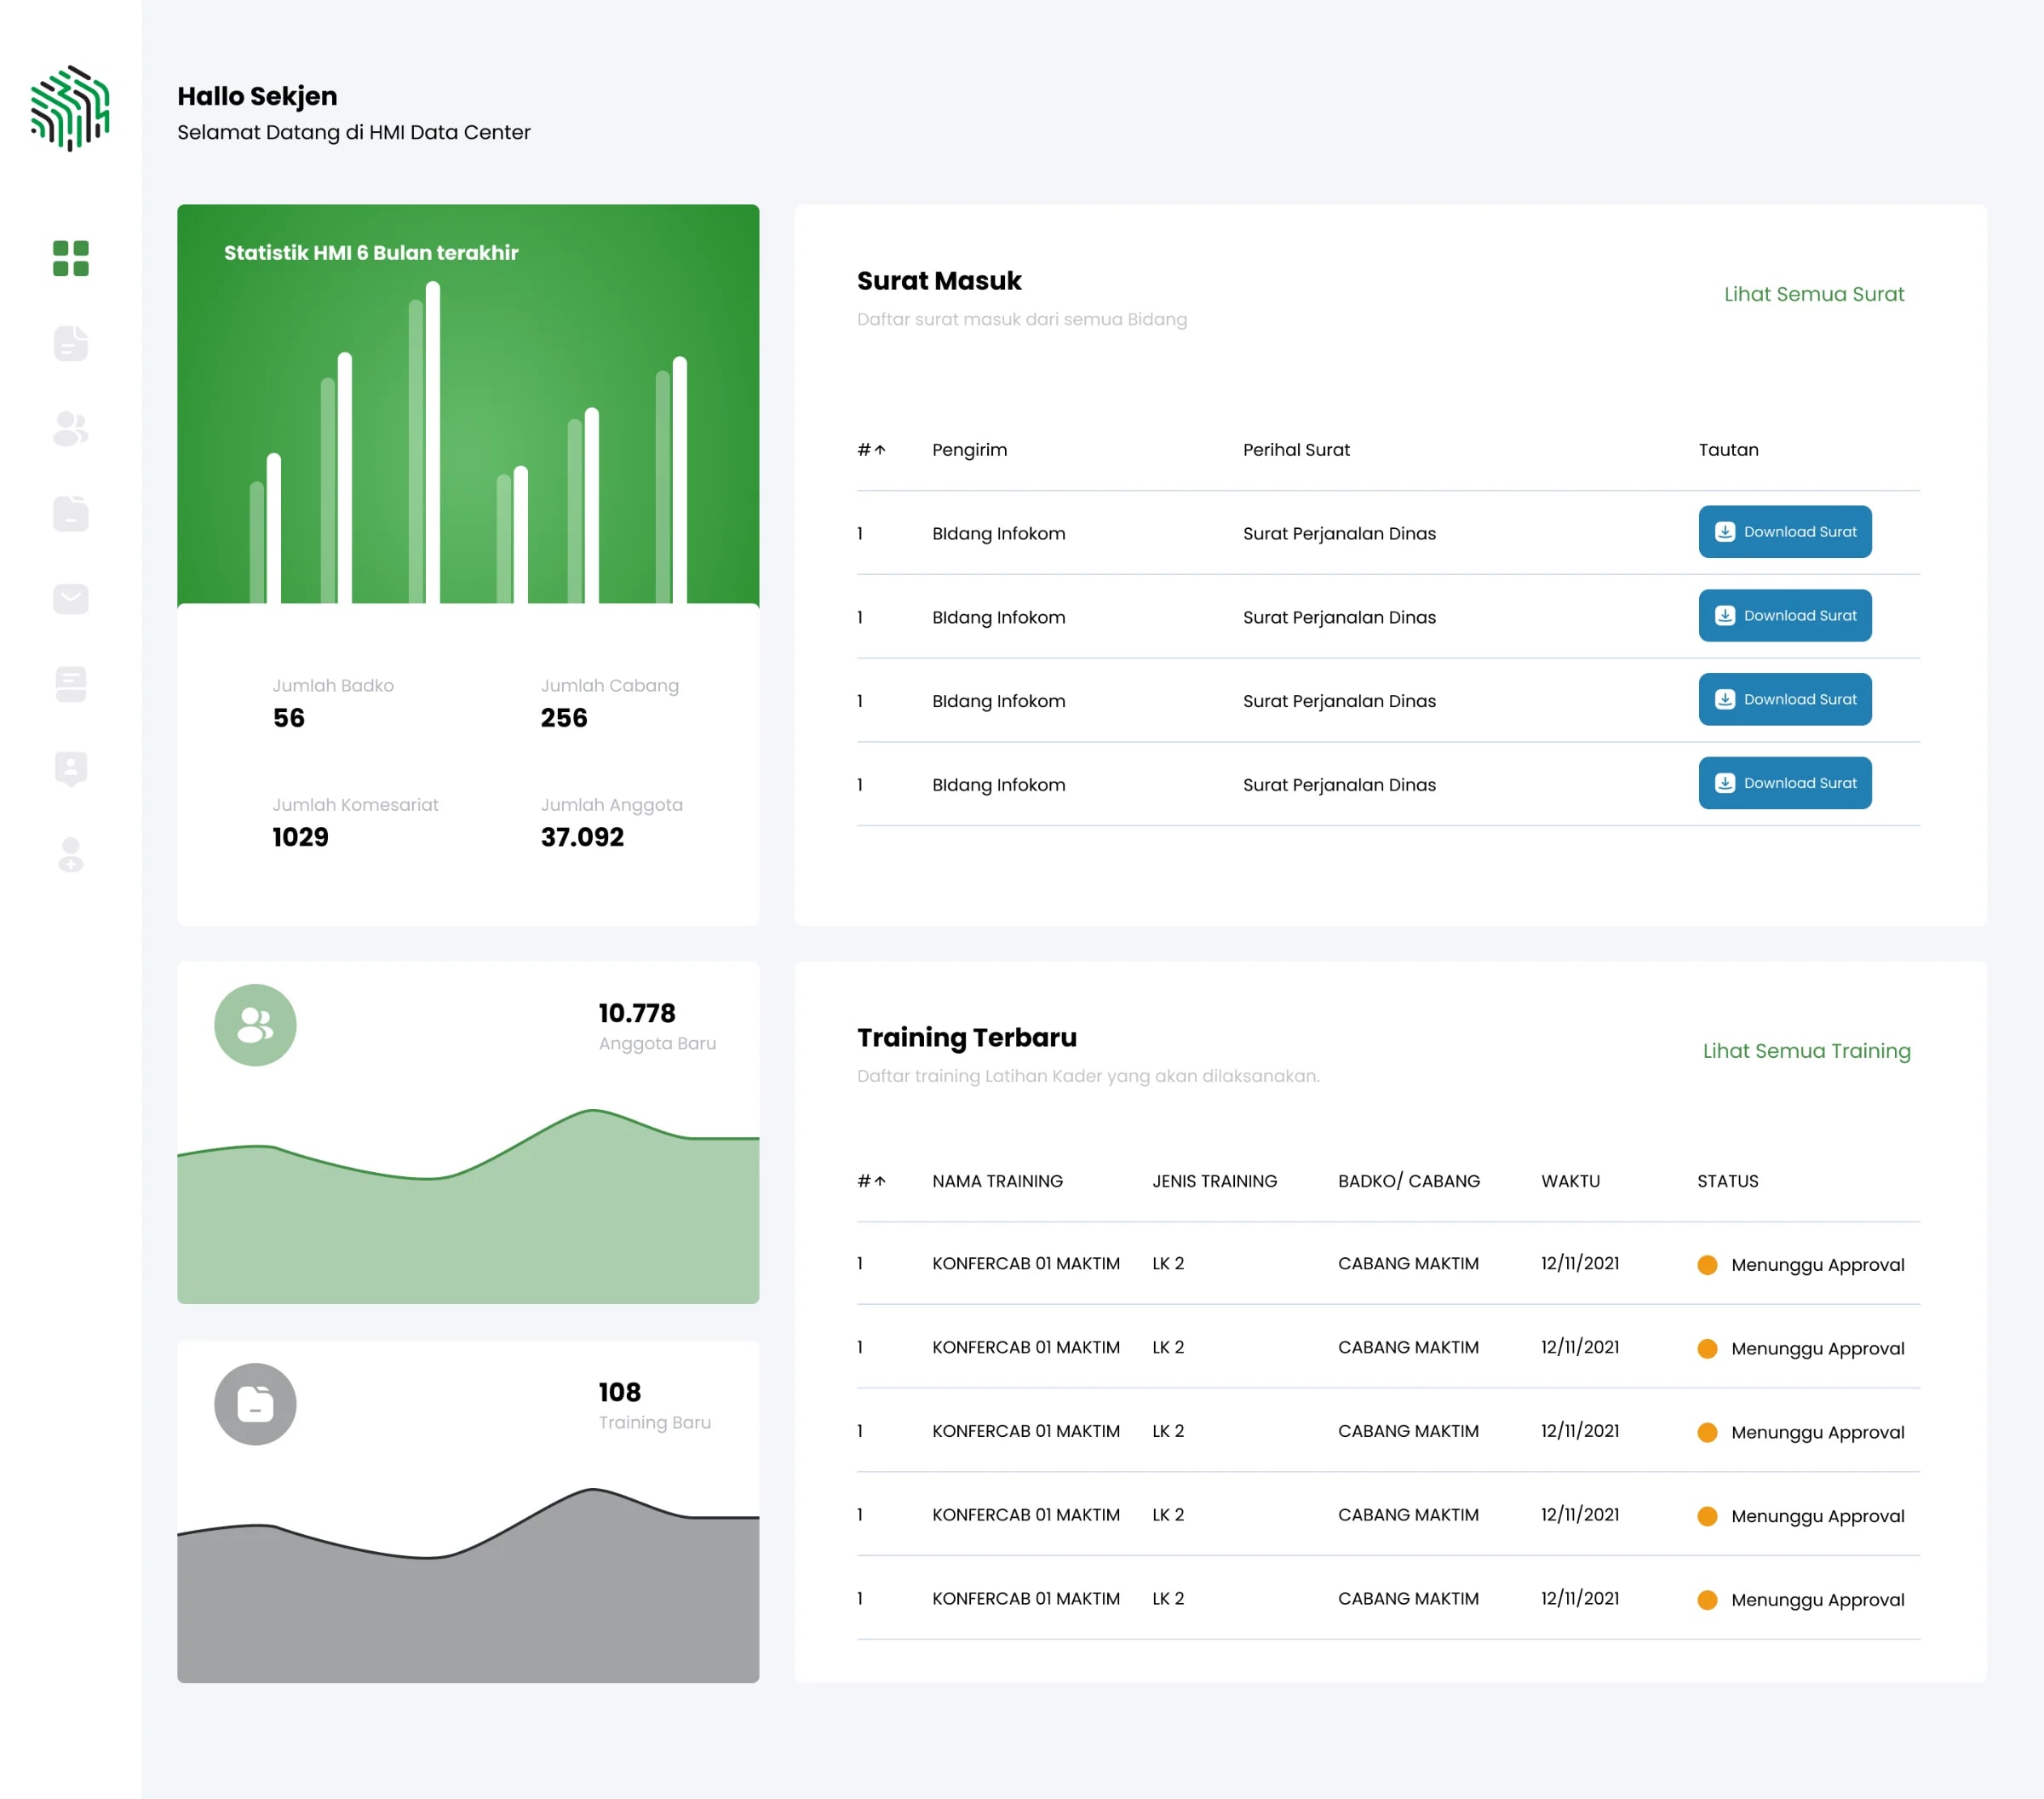Click Lihat Semua Surat link
2044x1799 pixels.
(1814, 294)
